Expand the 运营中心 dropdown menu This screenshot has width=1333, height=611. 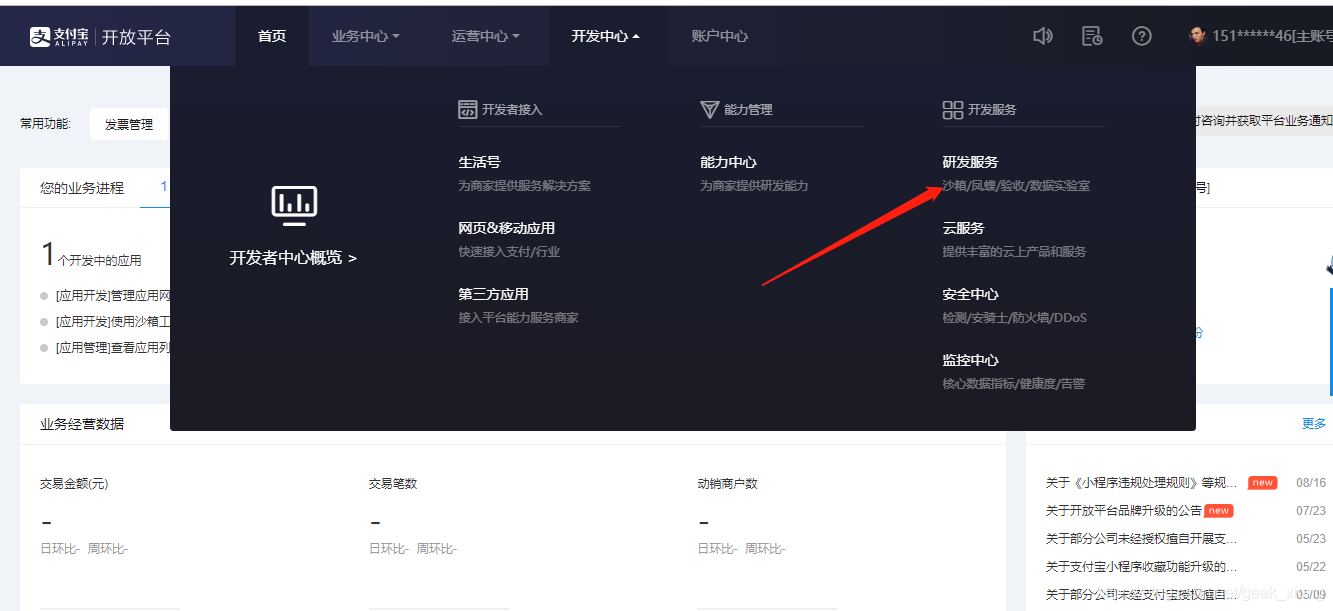(x=486, y=36)
